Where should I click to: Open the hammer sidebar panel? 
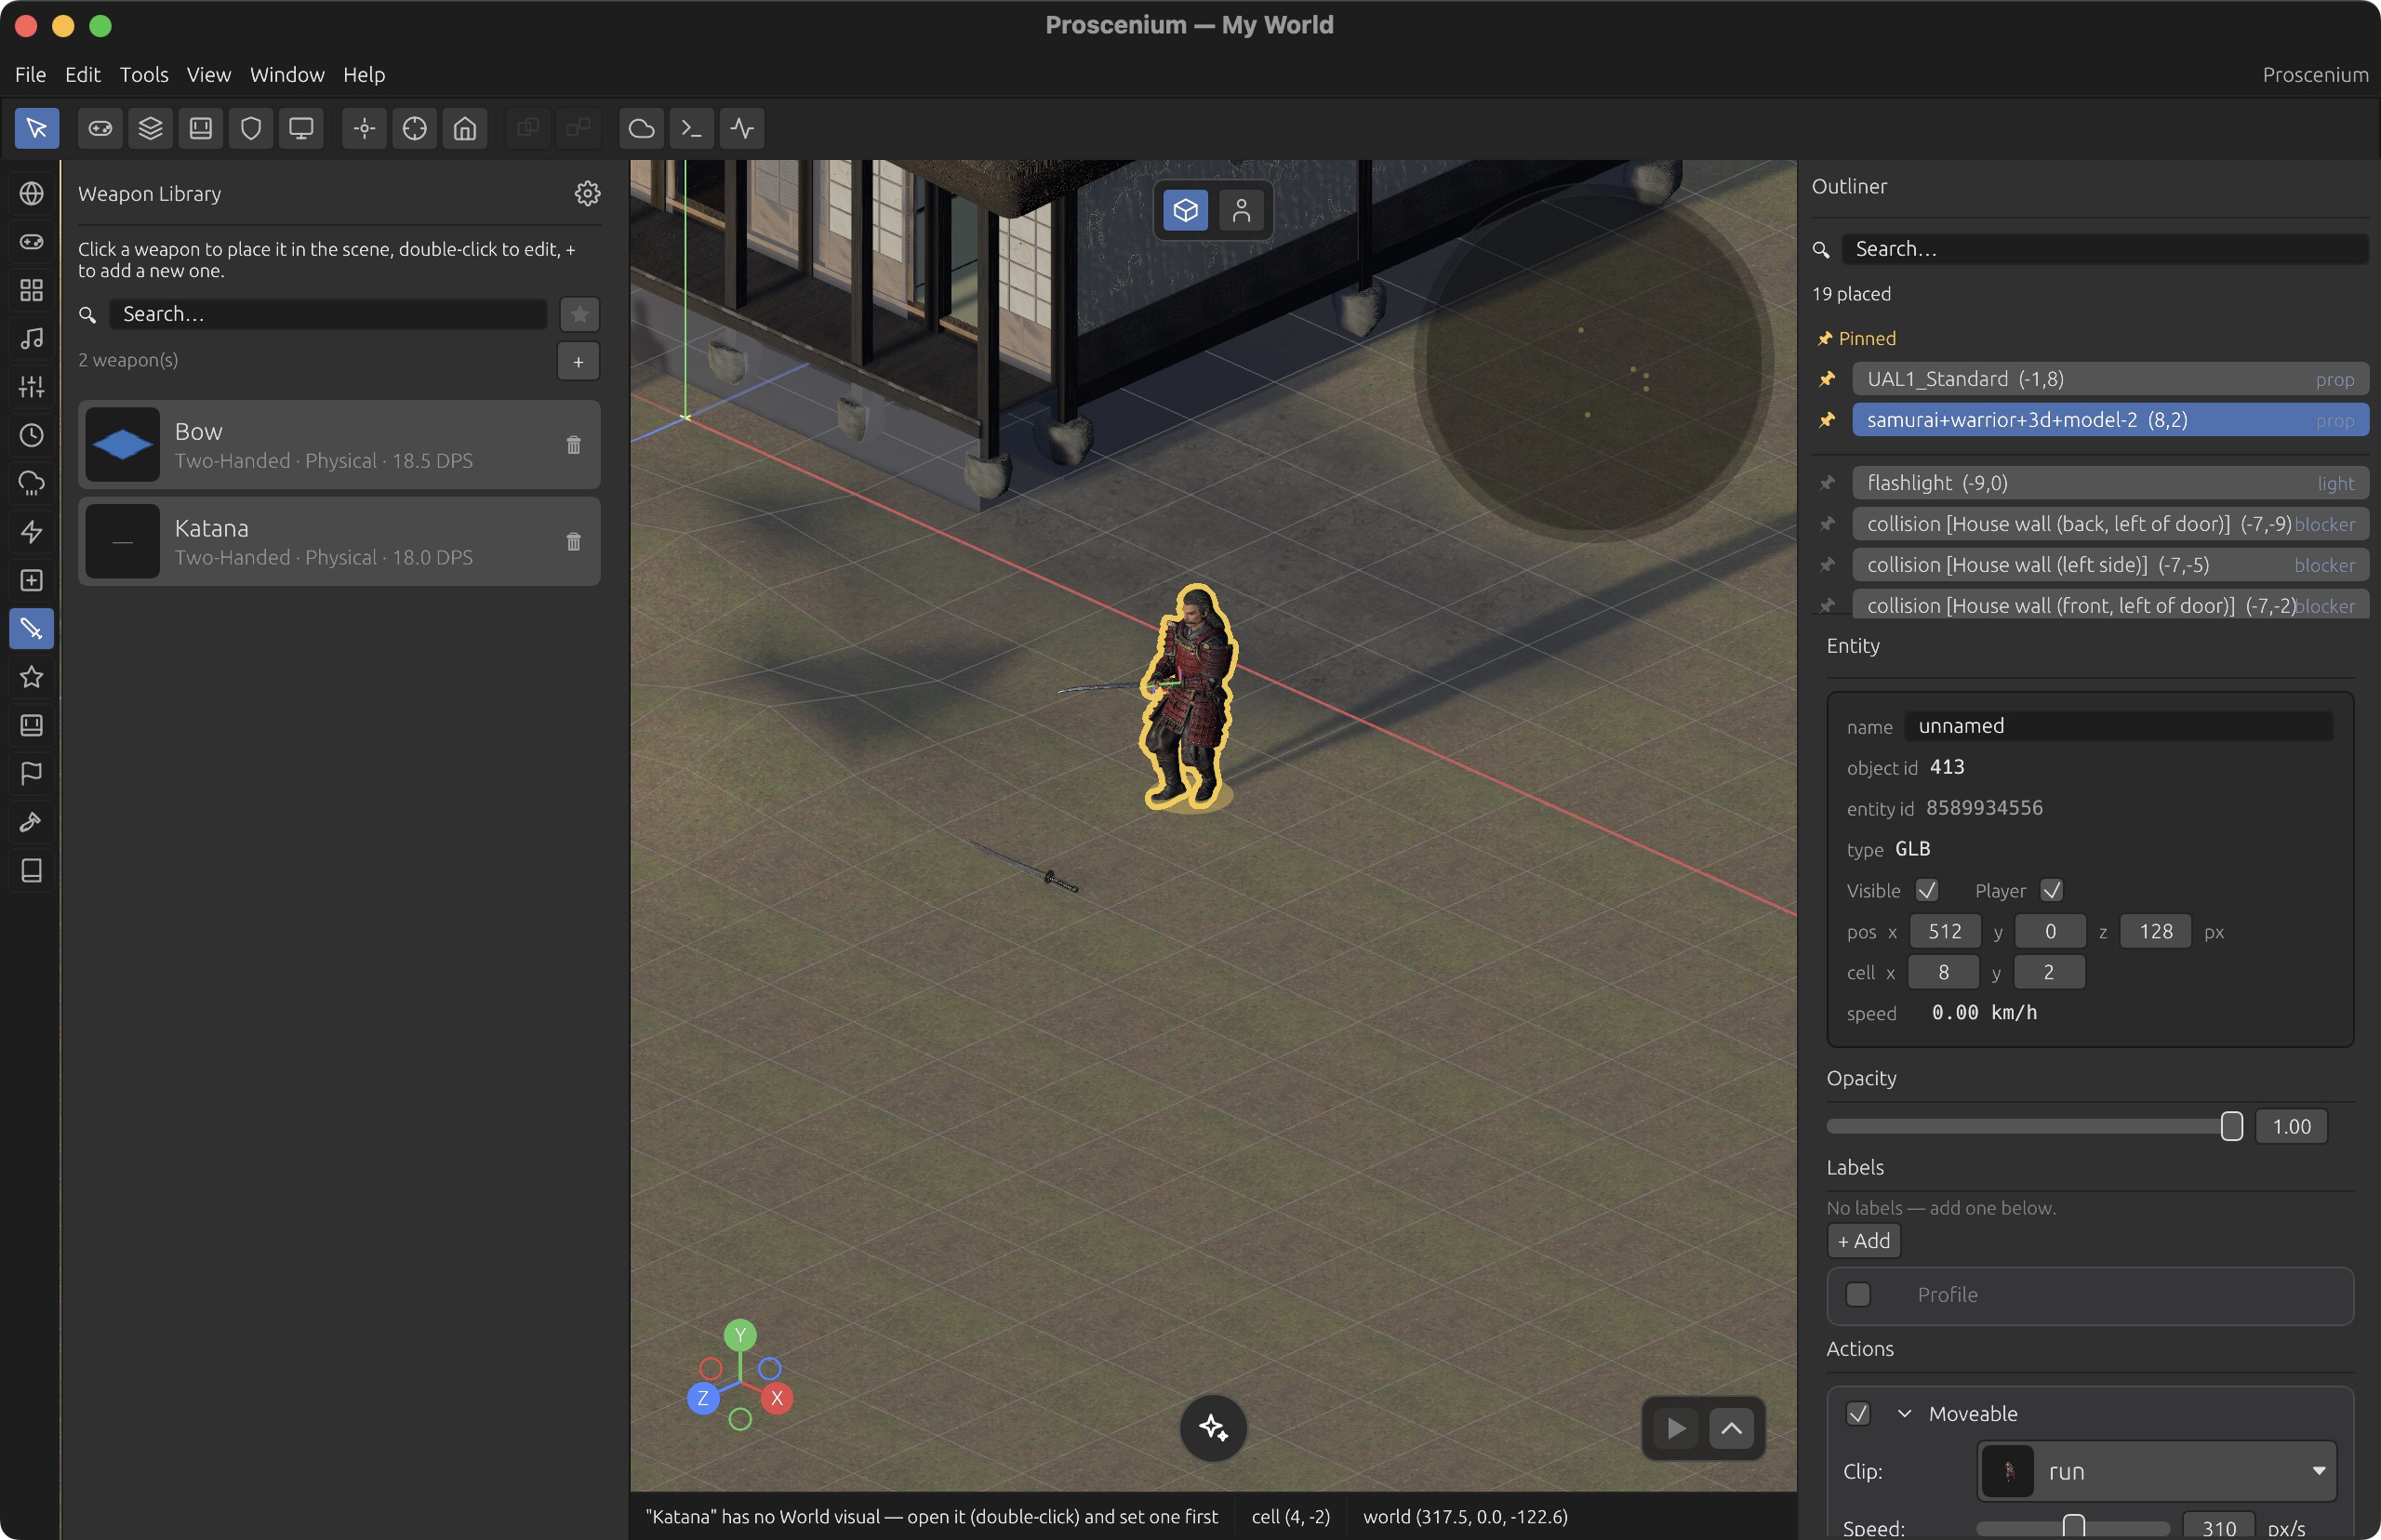point(32,822)
